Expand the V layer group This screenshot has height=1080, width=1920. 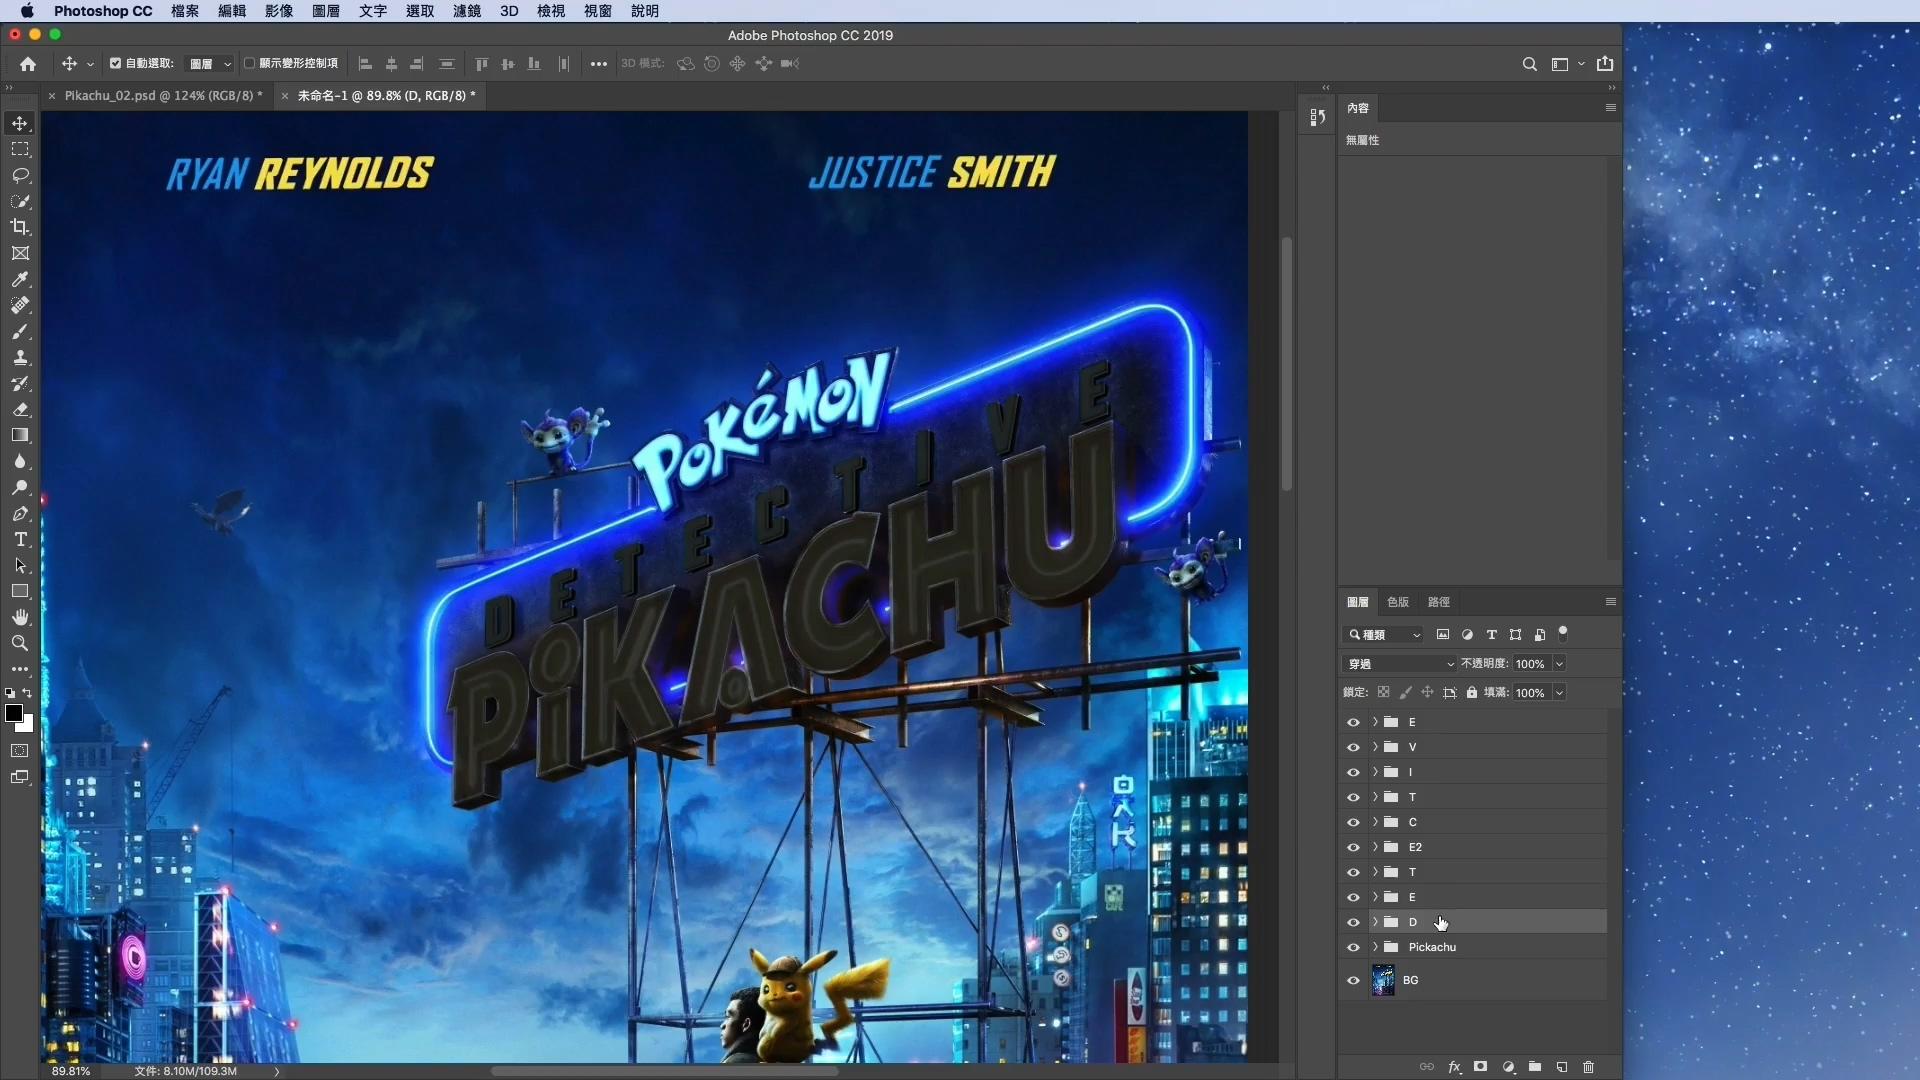(1375, 747)
